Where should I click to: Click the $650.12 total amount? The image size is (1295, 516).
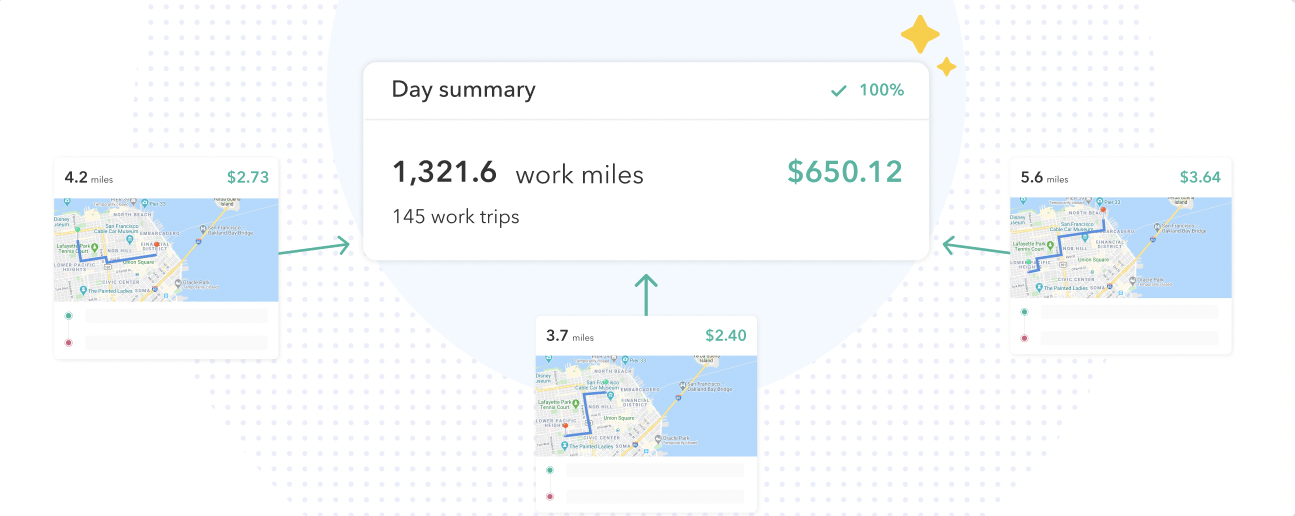(x=844, y=172)
